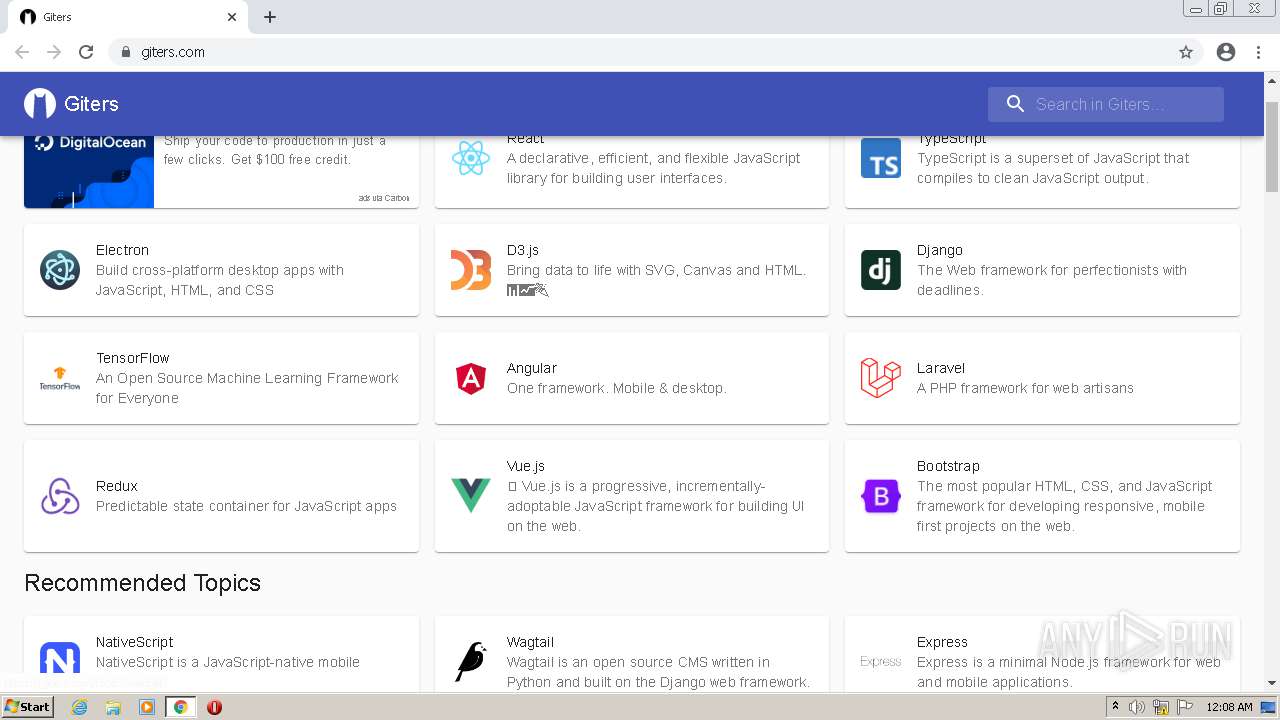
Task: Click the Angular shield logo
Action: [471, 378]
